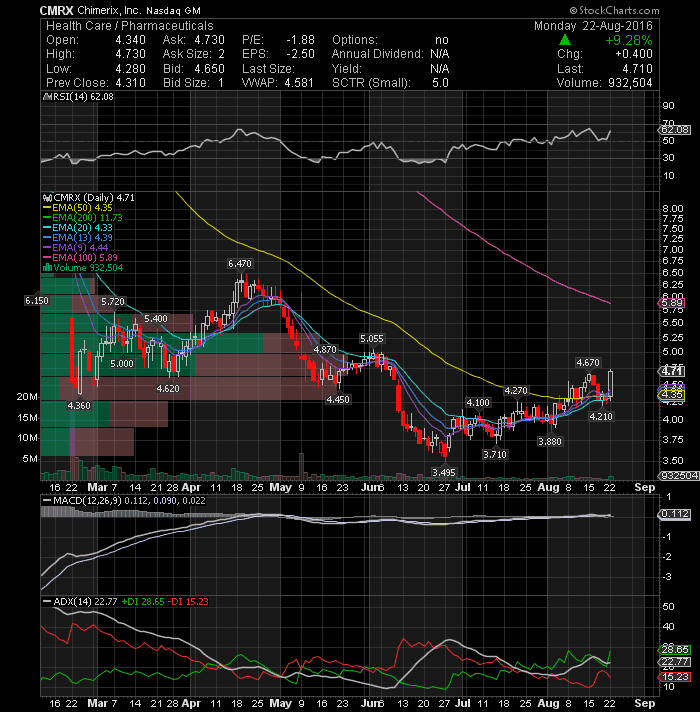Click the Bid value 4.650
The height and width of the screenshot is (712, 700).
point(209,69)
